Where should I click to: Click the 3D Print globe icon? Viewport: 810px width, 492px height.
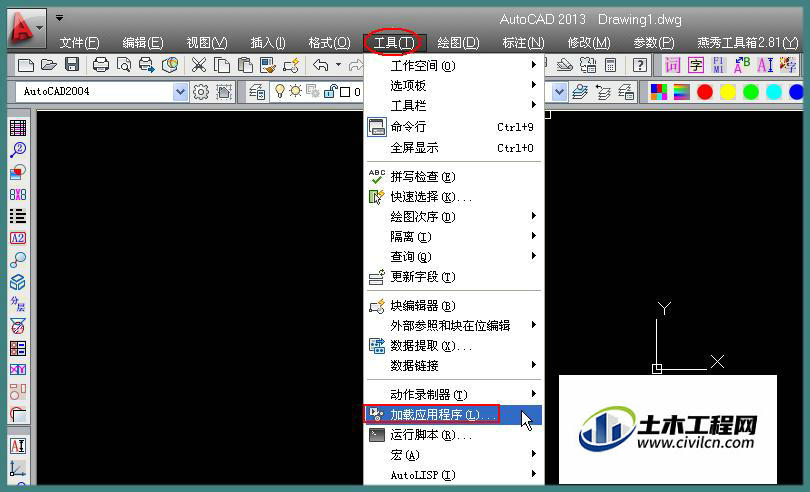[x=170, y=65]
